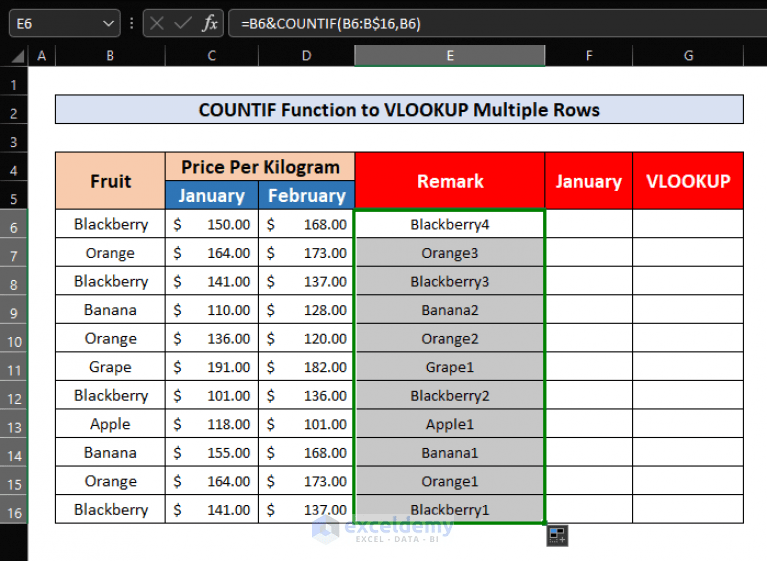Viewport: 767px width, 561px height.
Task: Select the cell containing 'Banana1'
Action: pos(450,452)
